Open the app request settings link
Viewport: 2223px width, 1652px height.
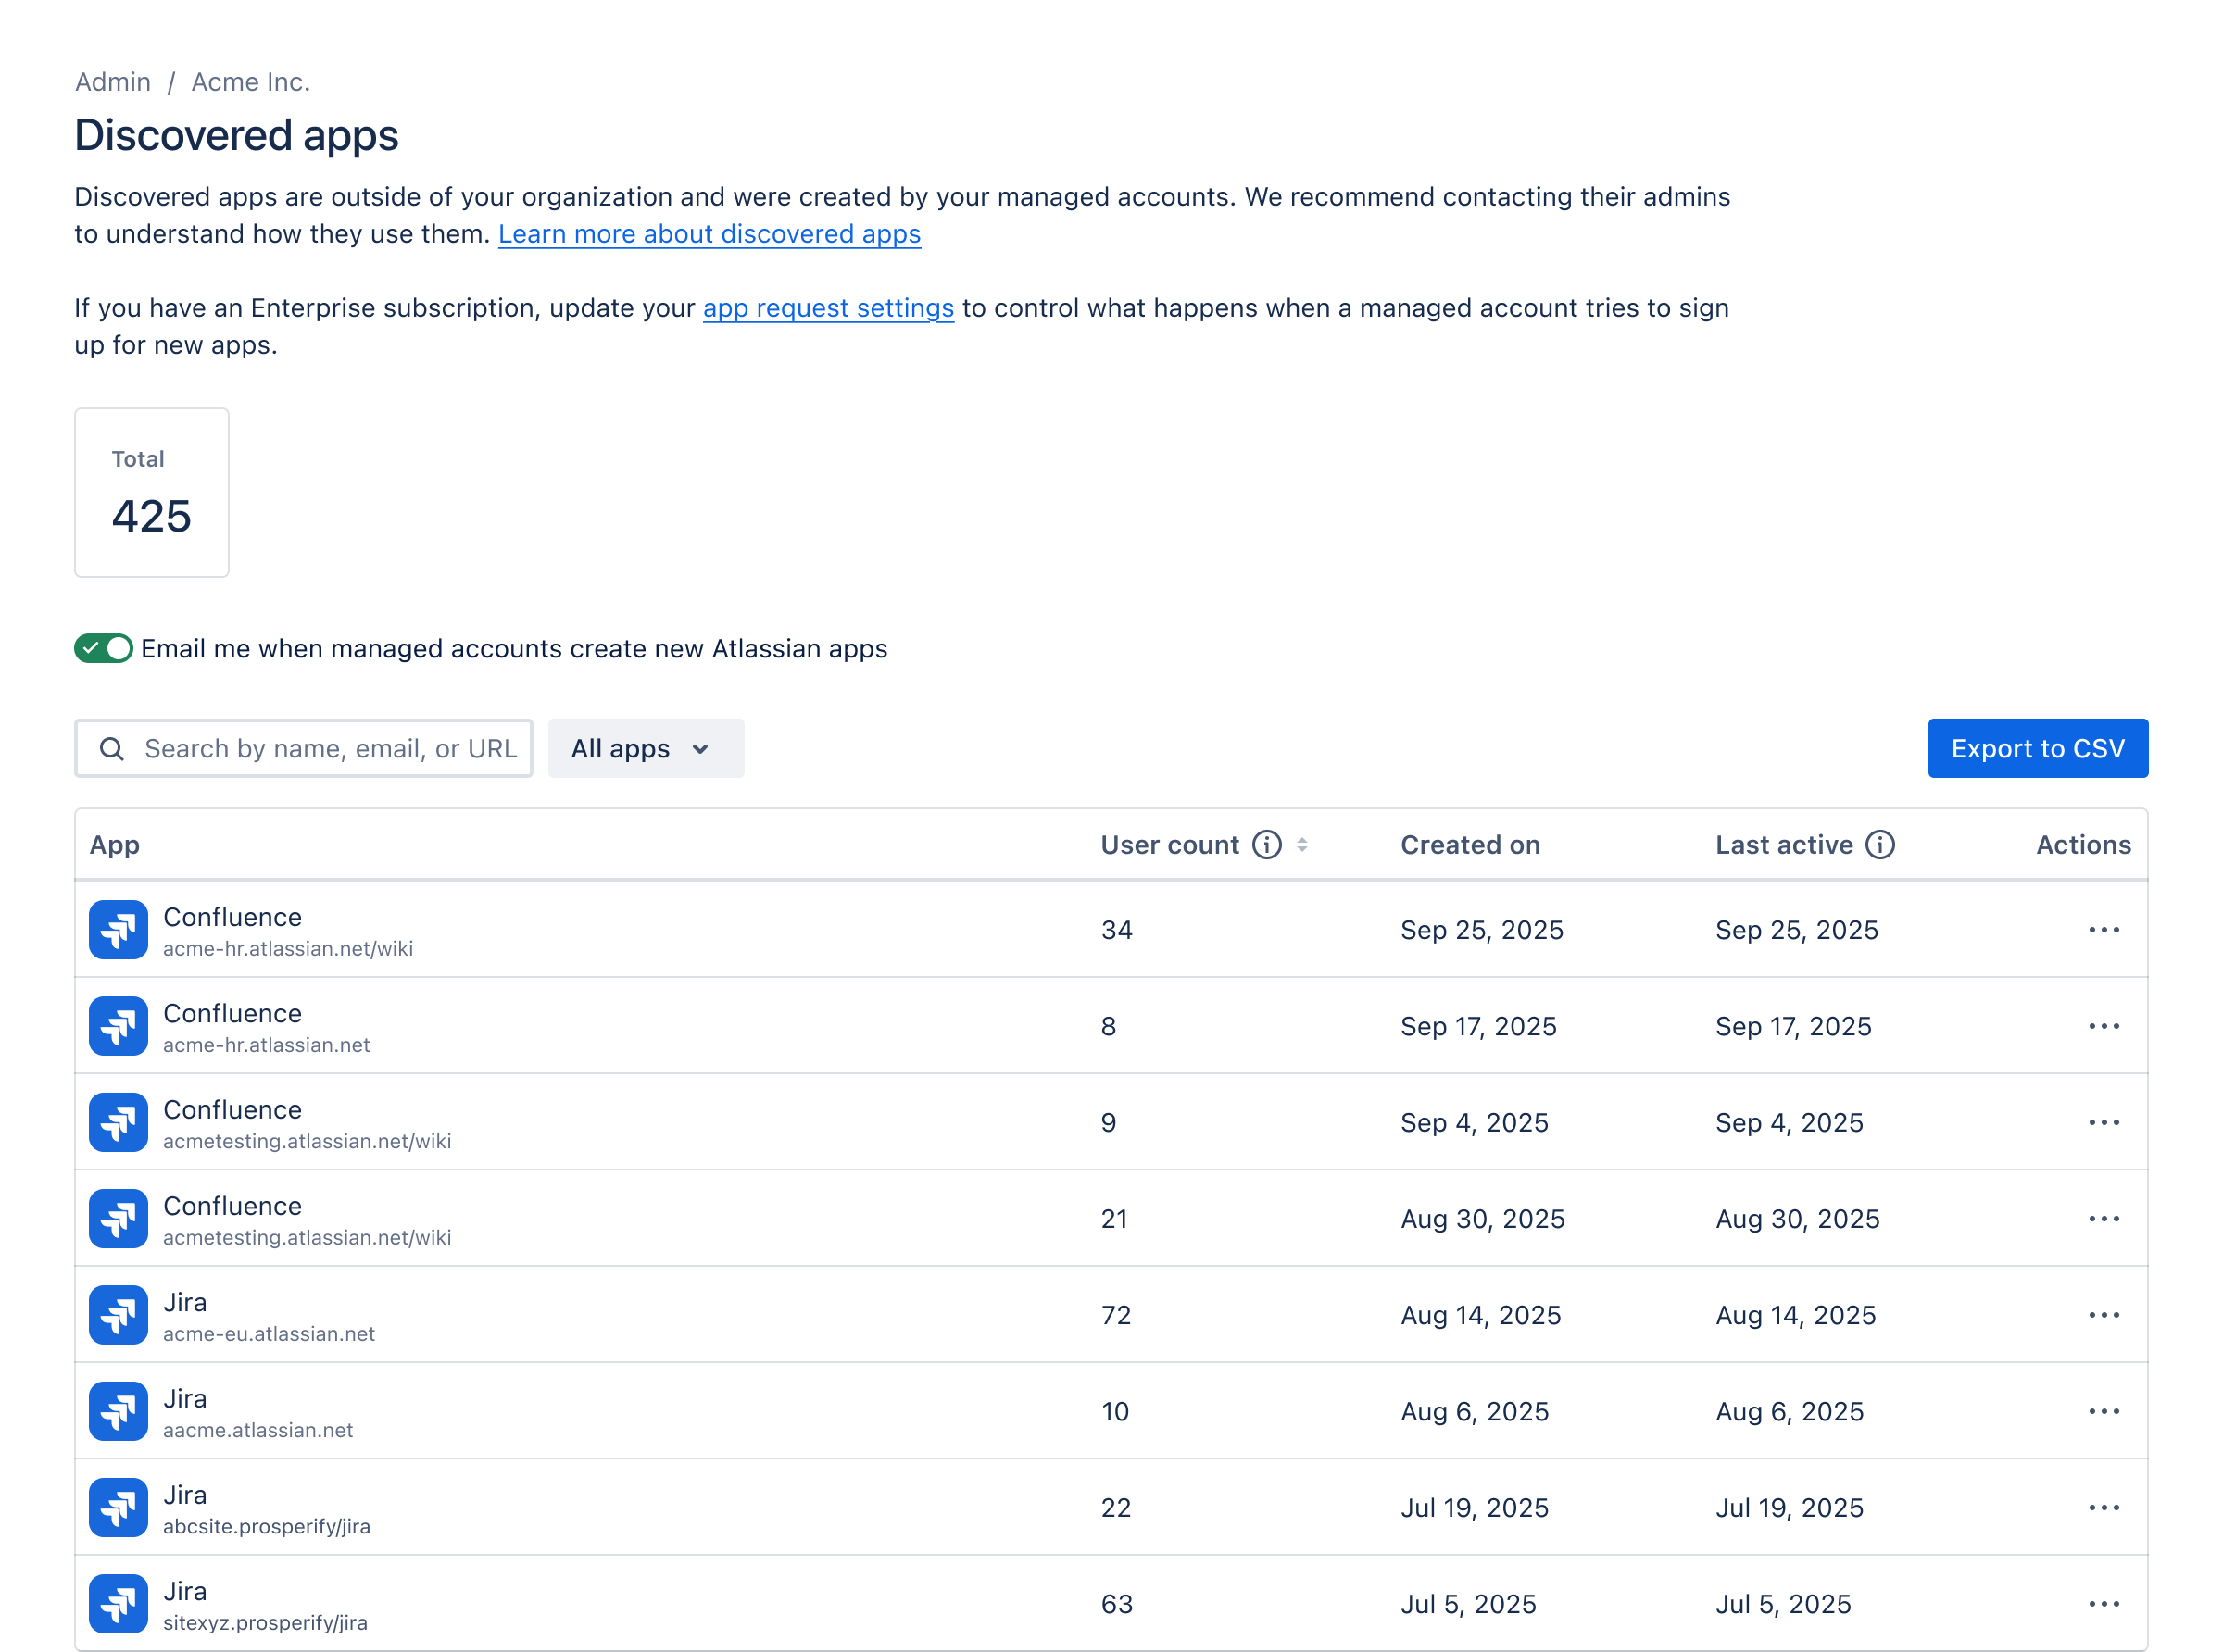[x=828, y=308]
